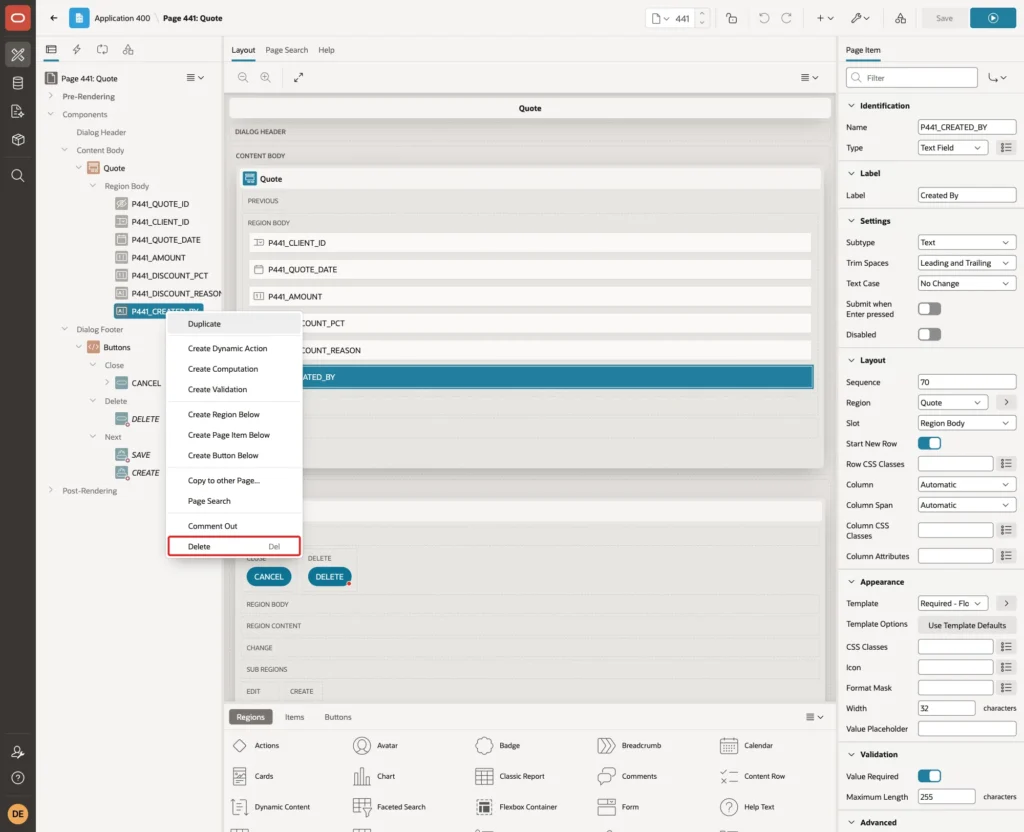Open the DE user account avatar
The height and width of the screenshot is (832, 1024).
coord(18,814)
